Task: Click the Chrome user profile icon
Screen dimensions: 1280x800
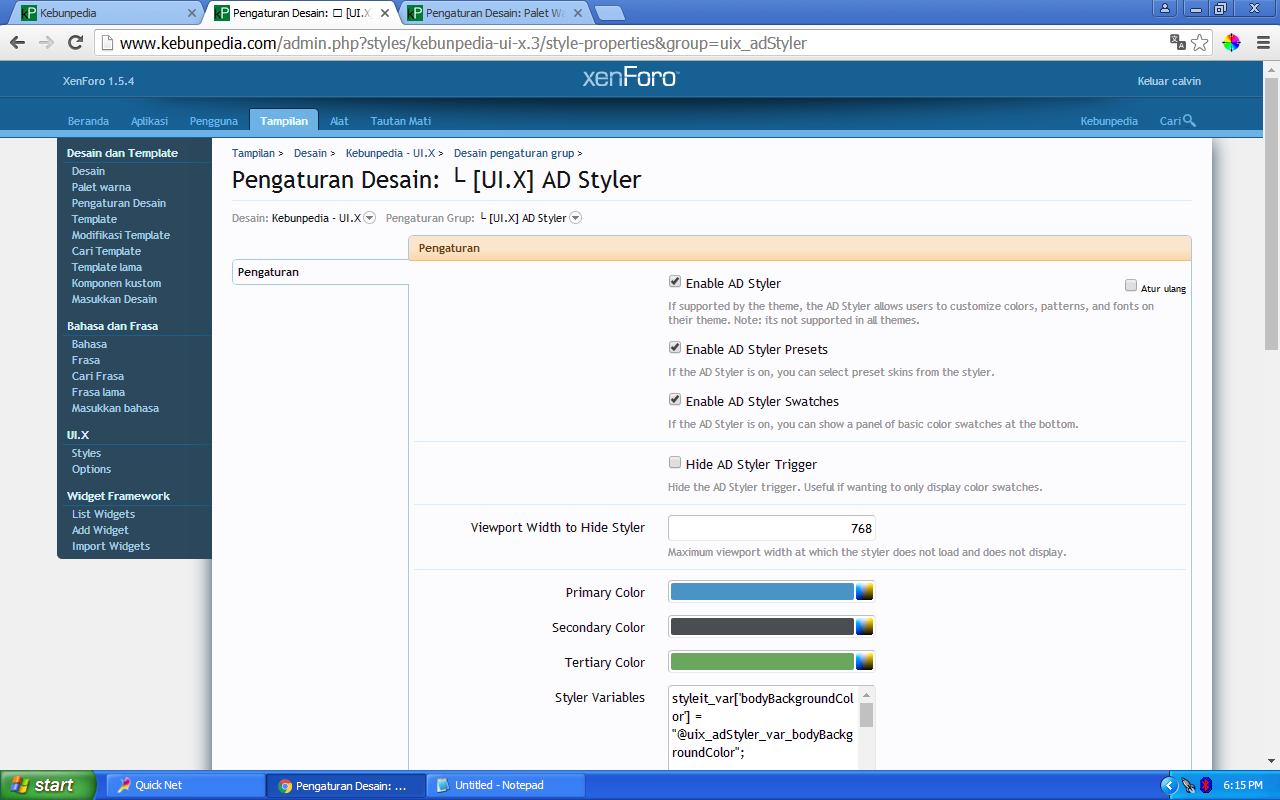Action: click(1165, 8)
